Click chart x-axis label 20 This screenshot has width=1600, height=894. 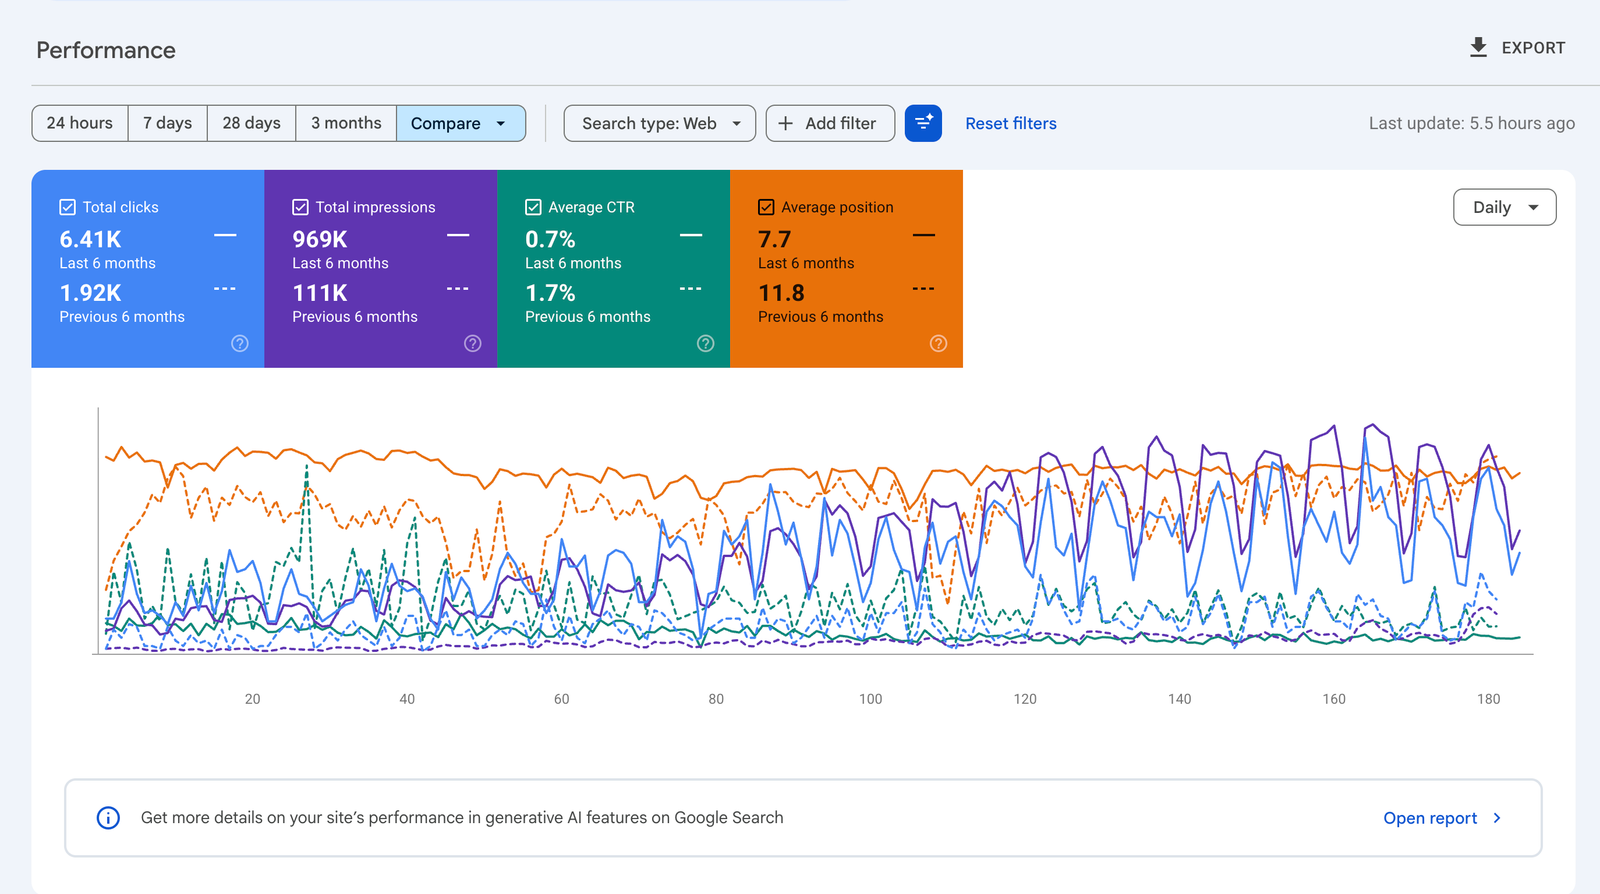click(x=252, y=699)
